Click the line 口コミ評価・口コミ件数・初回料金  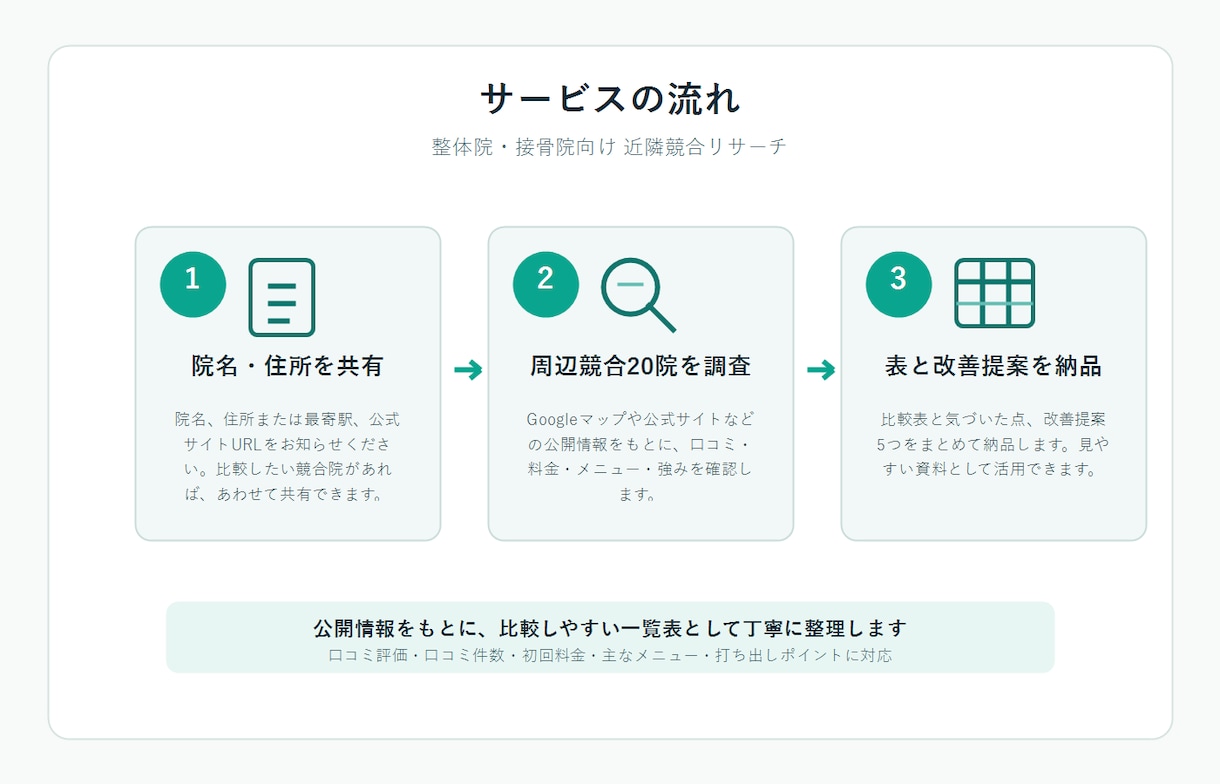[x=610, y=656]
